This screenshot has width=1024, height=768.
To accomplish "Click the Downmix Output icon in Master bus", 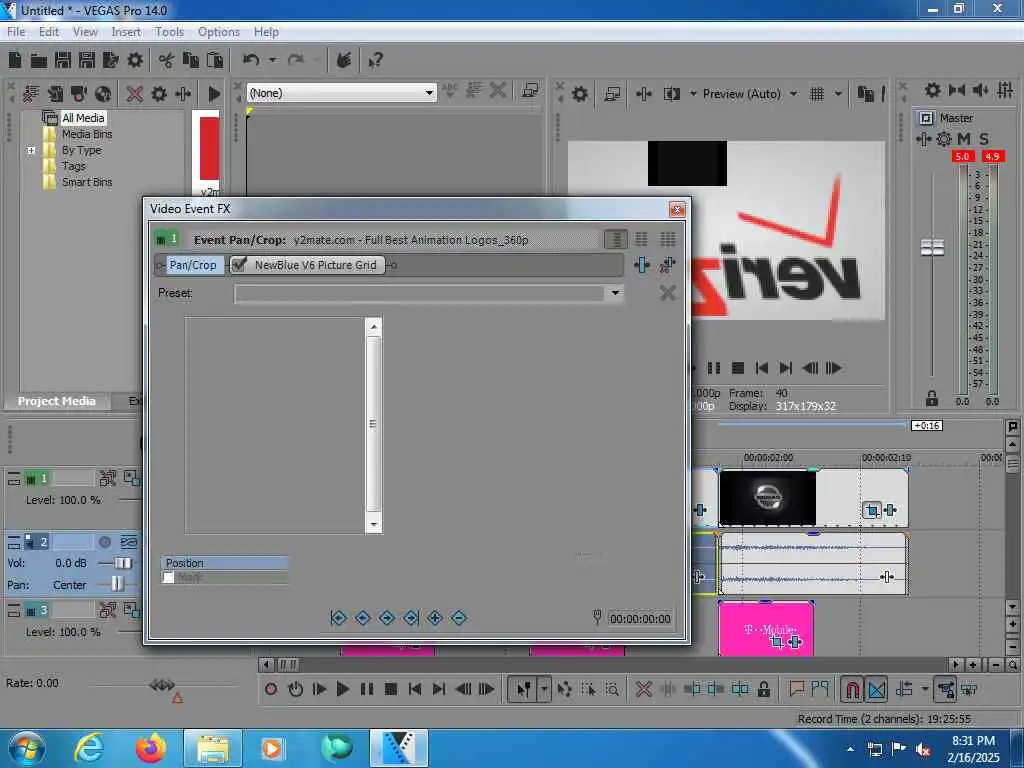I will (x=957, y=90).
